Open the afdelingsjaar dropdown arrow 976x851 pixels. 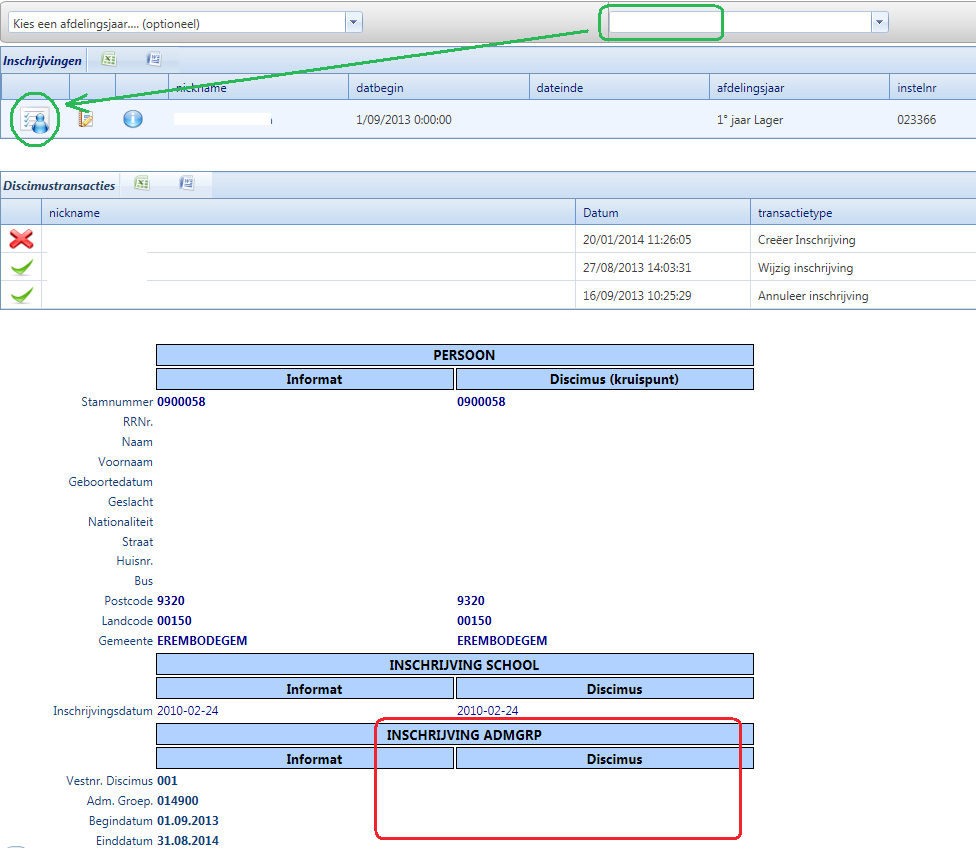click(353, 22)
